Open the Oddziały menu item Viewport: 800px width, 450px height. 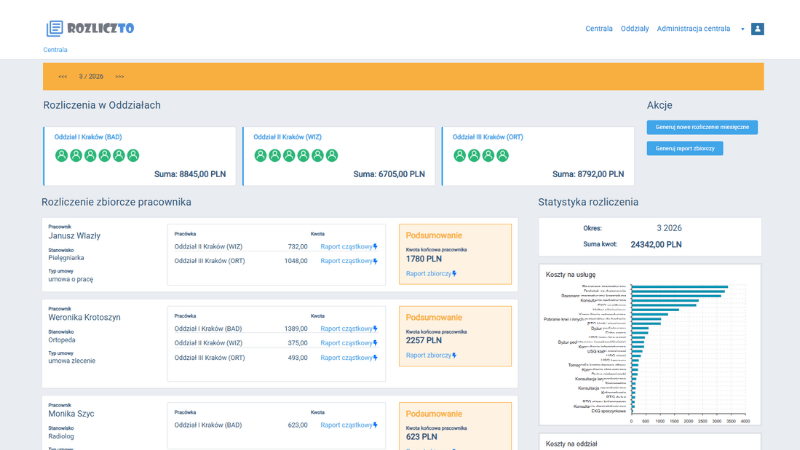click(635, 29)
